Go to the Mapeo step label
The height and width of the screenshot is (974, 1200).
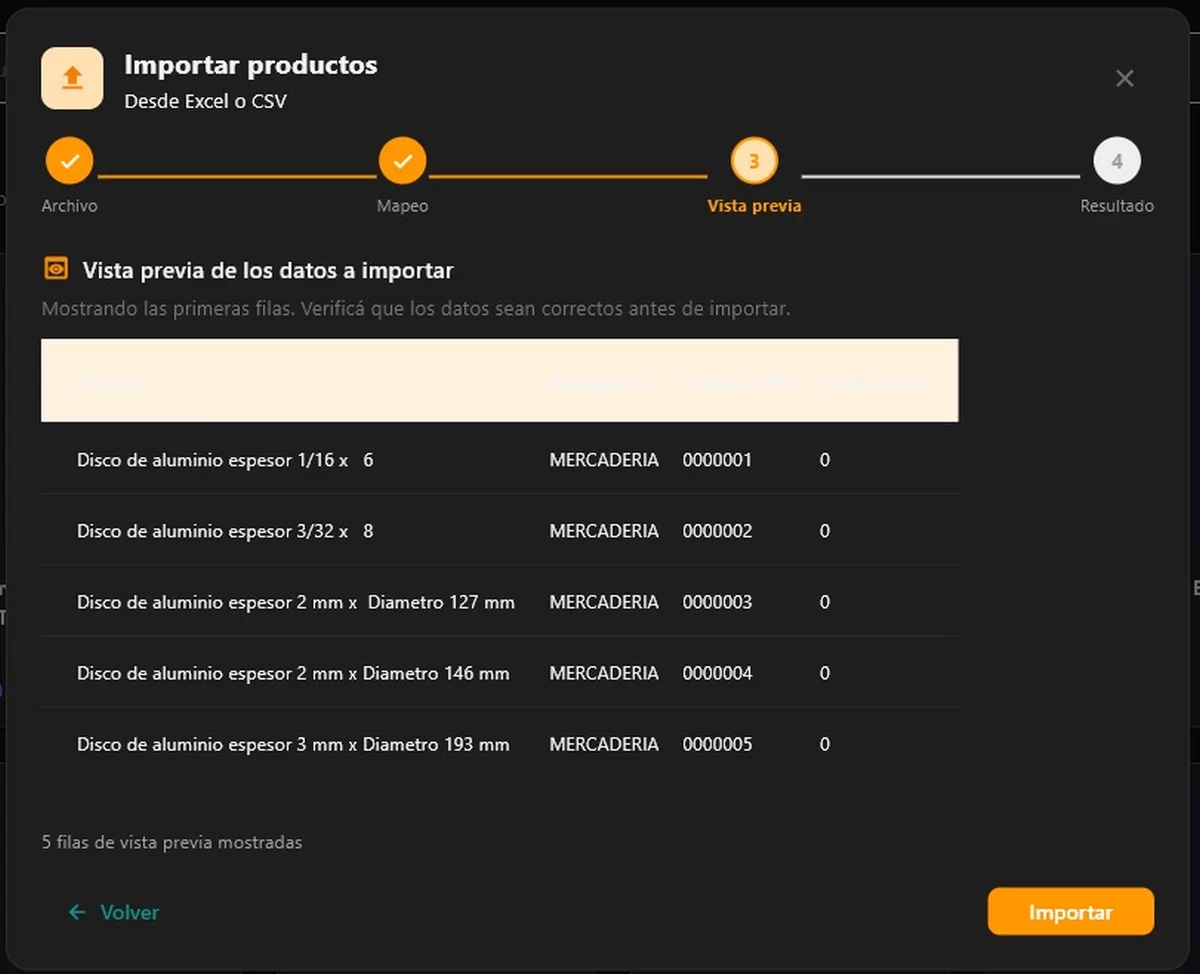(402, 206)
